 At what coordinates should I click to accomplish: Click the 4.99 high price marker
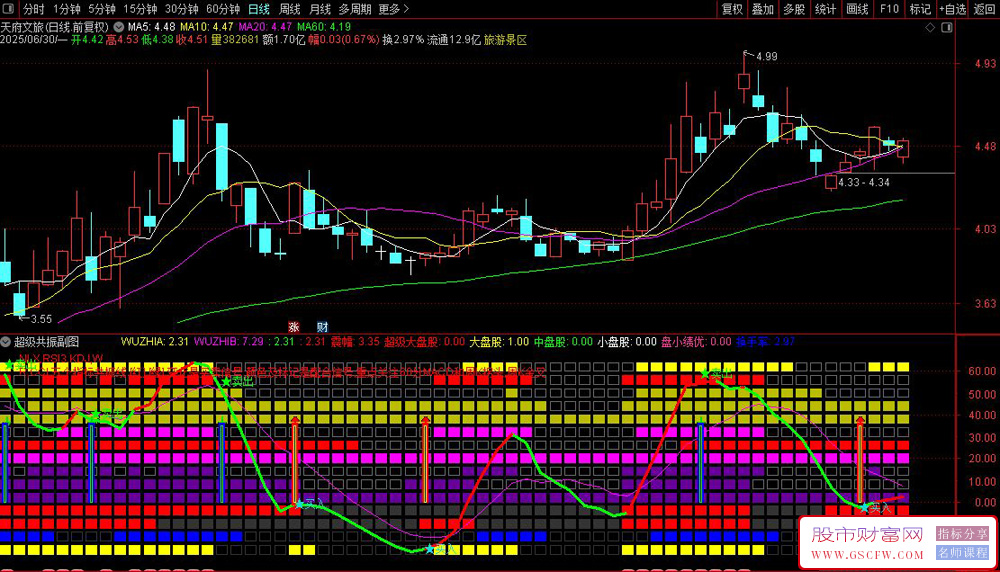(767, 56)
